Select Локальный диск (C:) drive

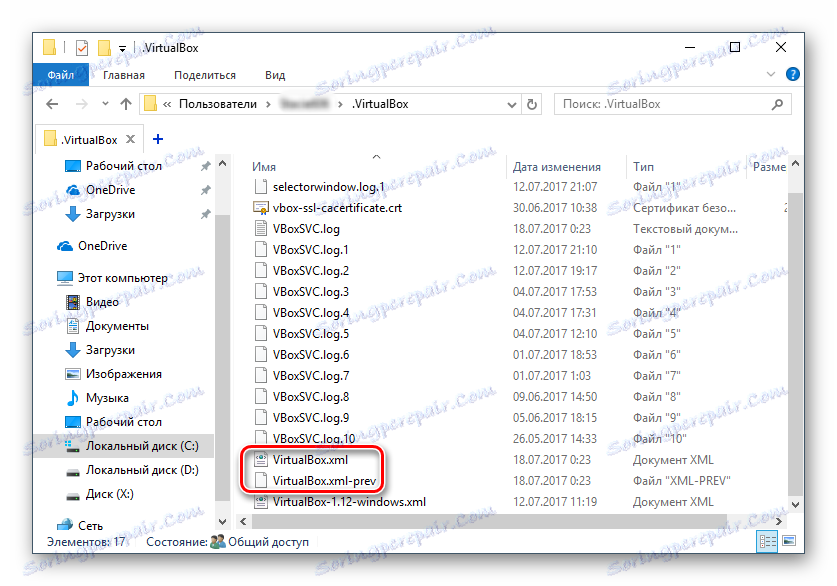(x=142, y=446)
